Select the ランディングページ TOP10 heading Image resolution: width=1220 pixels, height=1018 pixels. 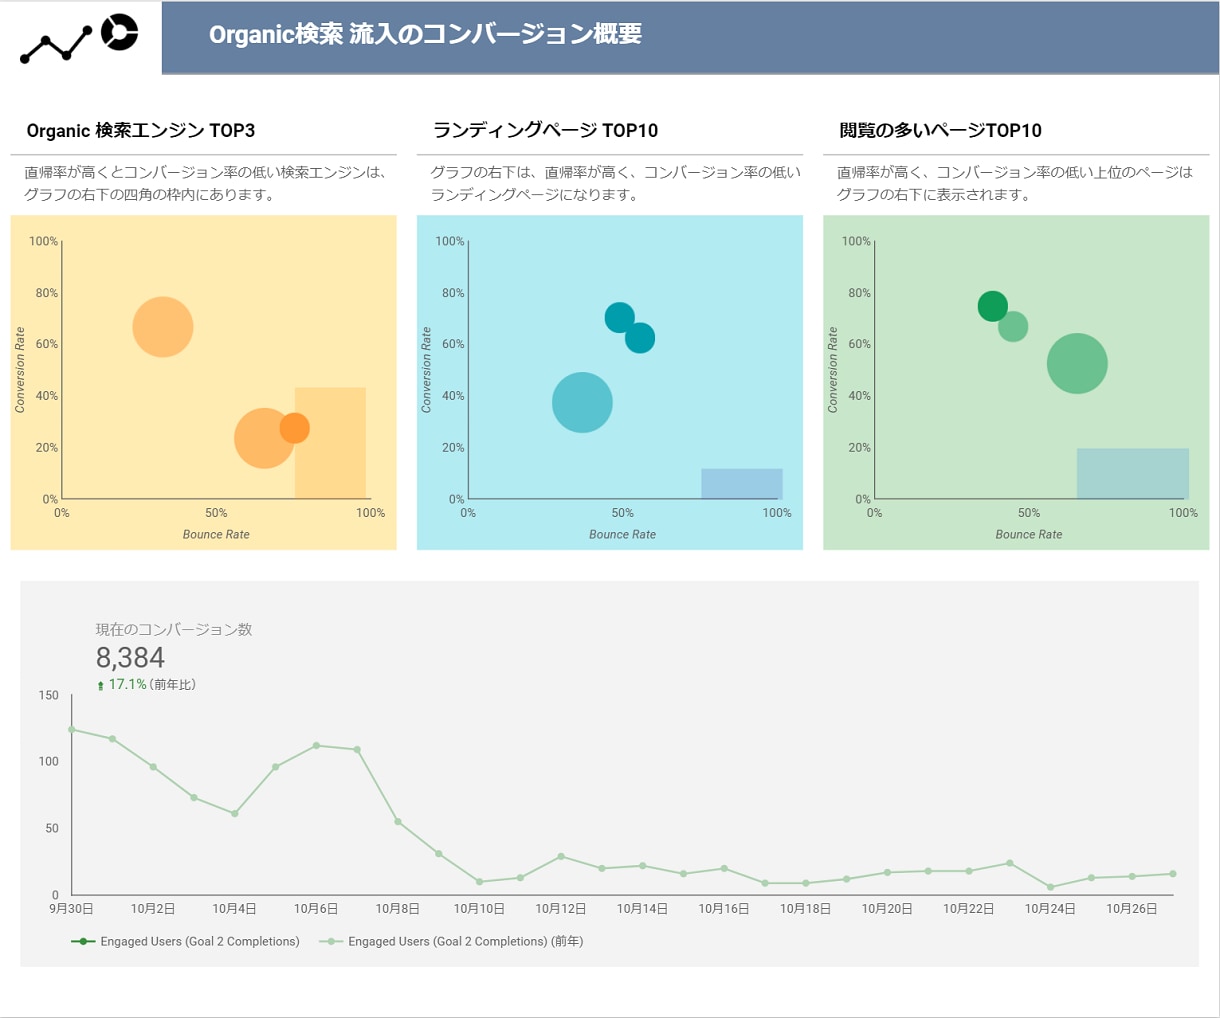point(545,130)
